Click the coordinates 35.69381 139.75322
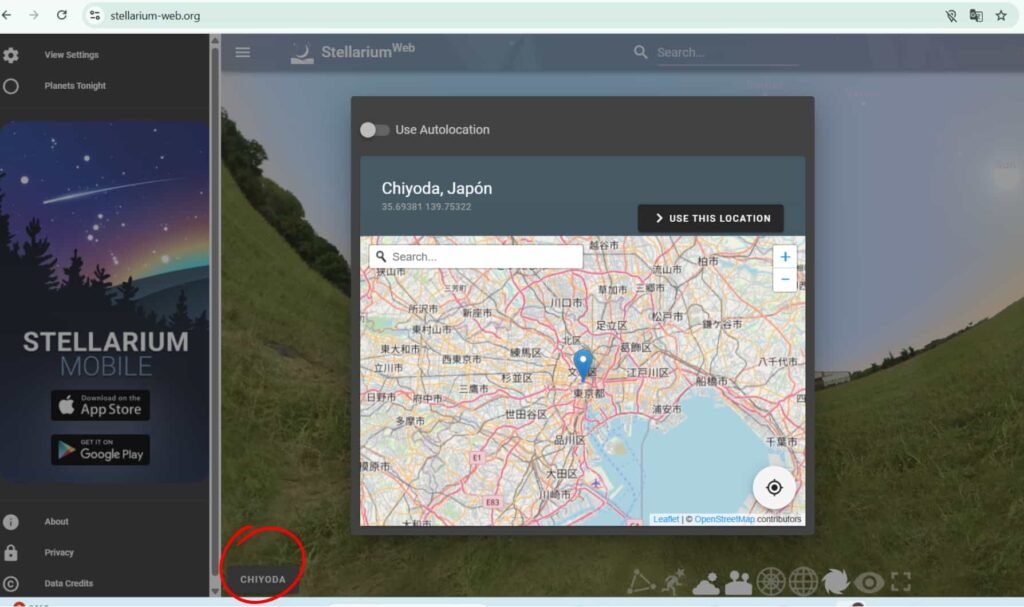 coord(426,207)
